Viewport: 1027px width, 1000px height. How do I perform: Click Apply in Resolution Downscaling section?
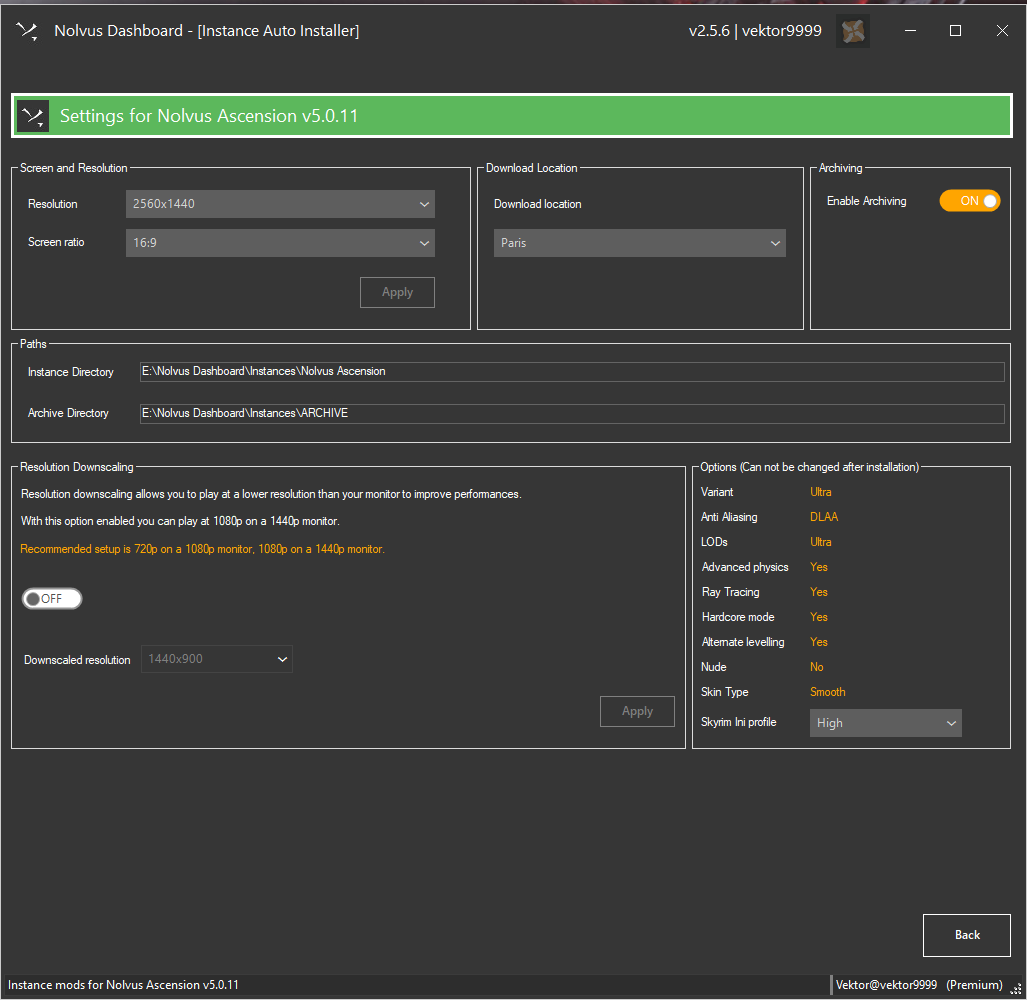637,711
